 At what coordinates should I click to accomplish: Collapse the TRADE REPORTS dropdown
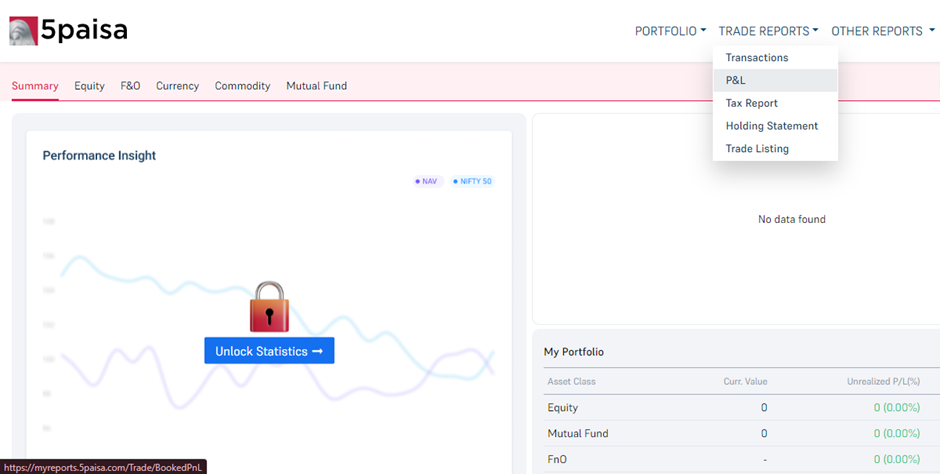coord(768,31)
